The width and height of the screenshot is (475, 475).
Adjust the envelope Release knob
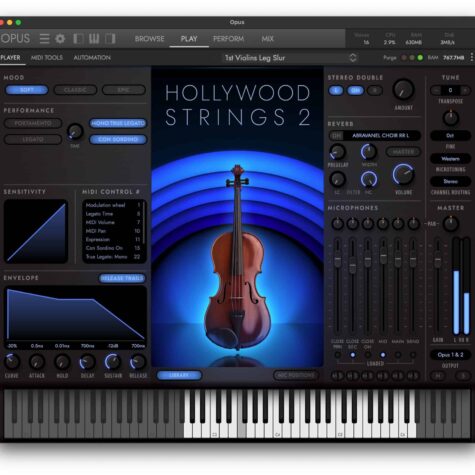[138, 362]
